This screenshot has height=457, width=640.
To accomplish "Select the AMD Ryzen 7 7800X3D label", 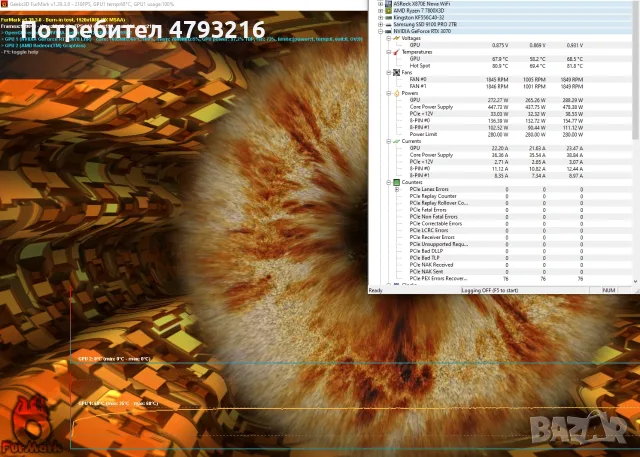I will 419,11.
